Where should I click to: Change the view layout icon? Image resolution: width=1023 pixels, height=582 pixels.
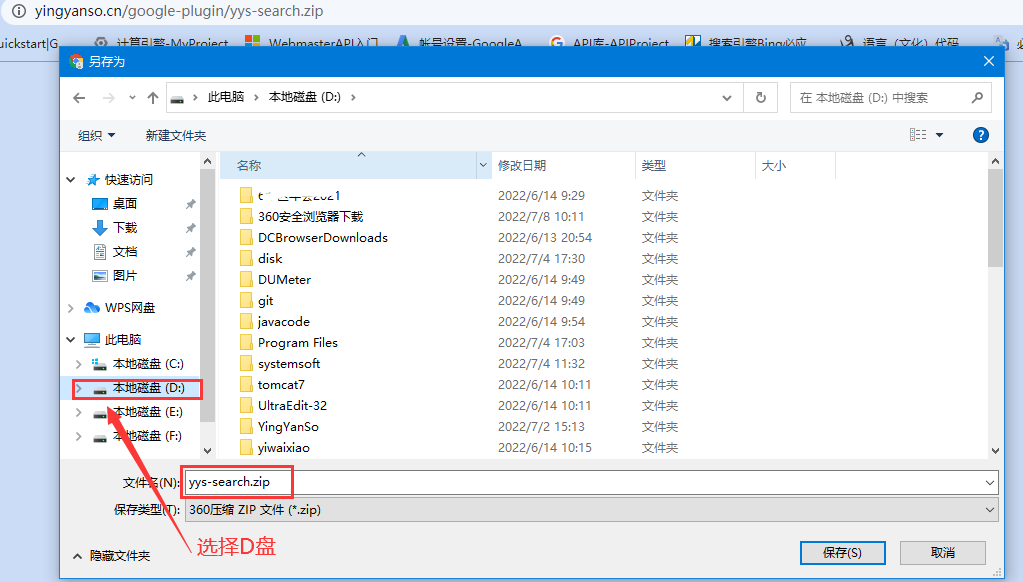[918, 135]
